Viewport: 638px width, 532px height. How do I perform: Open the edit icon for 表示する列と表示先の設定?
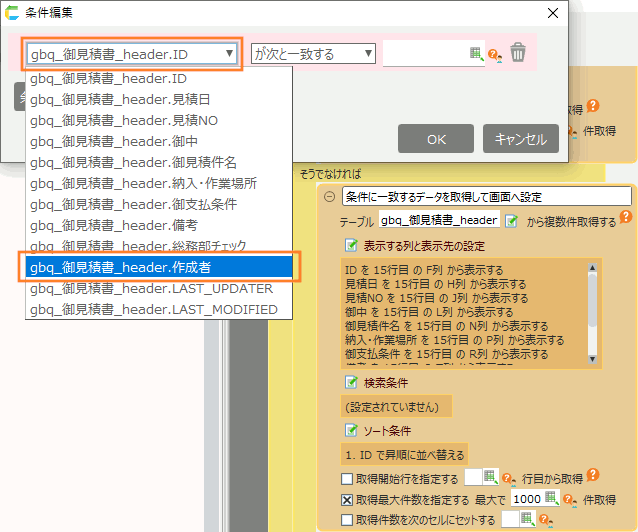351,245
